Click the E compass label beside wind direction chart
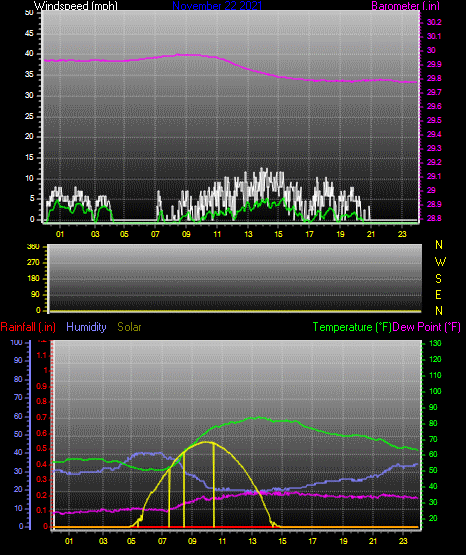The height and width of the screenshot is (555, 466). coord(438,294)
